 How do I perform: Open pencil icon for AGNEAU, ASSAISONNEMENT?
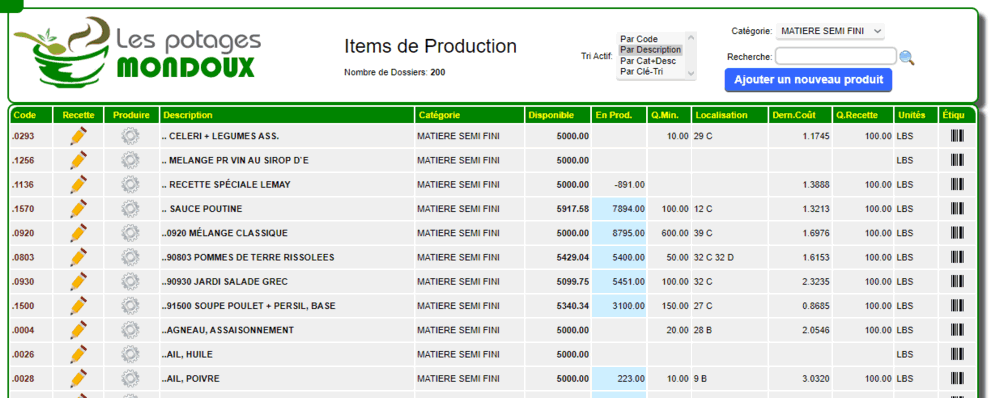(78, 330)
